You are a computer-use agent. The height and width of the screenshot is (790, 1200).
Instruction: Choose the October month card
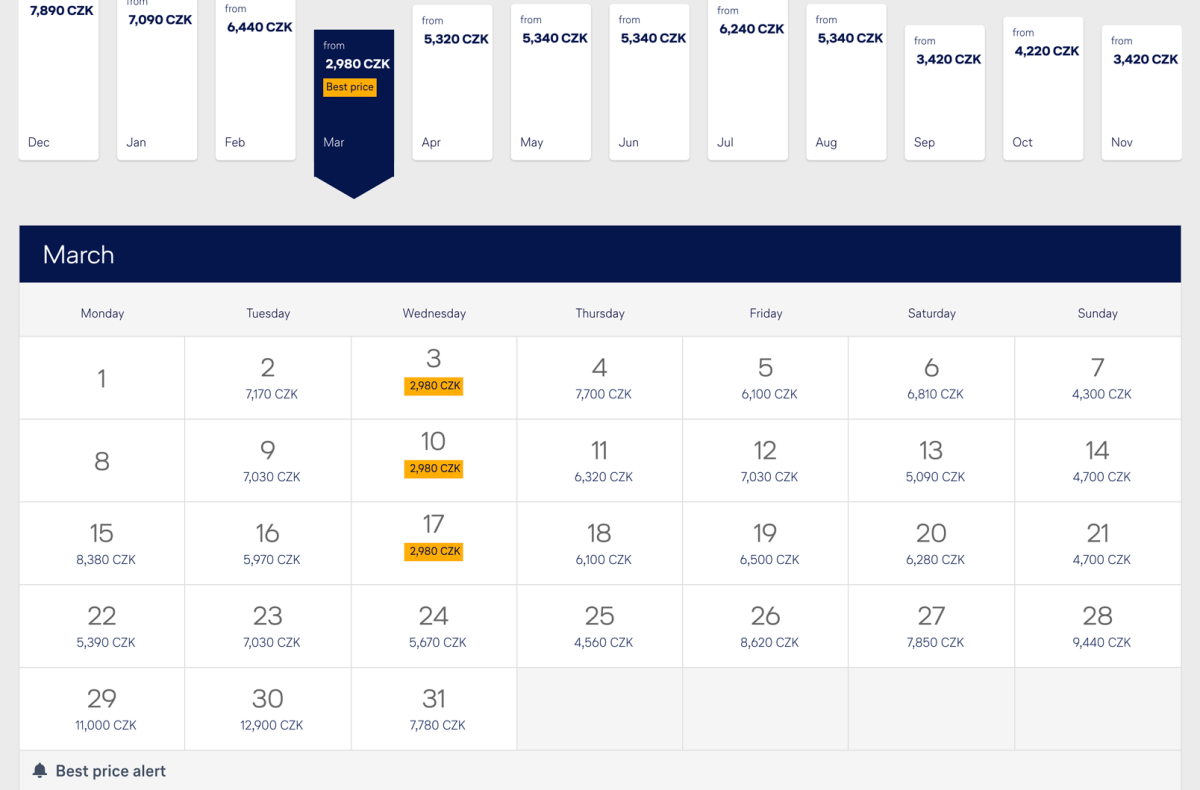tap(1043, 92)
